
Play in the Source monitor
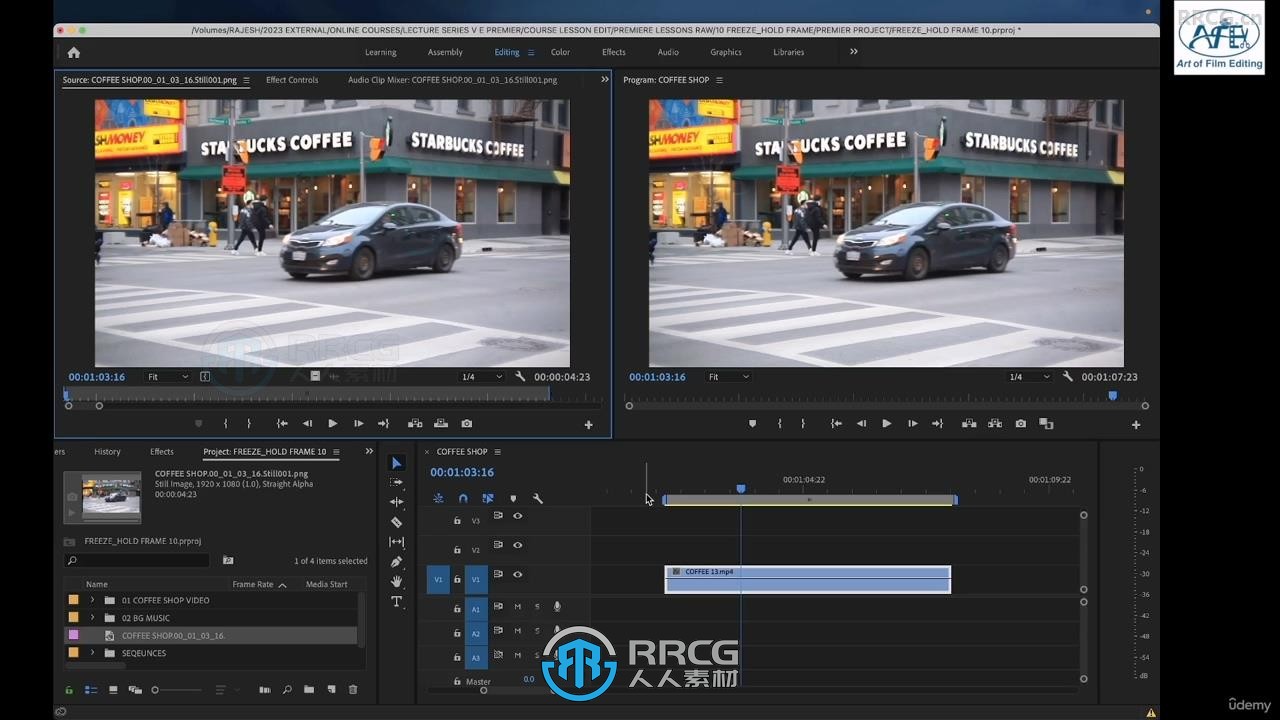click(x=333, y=424)
